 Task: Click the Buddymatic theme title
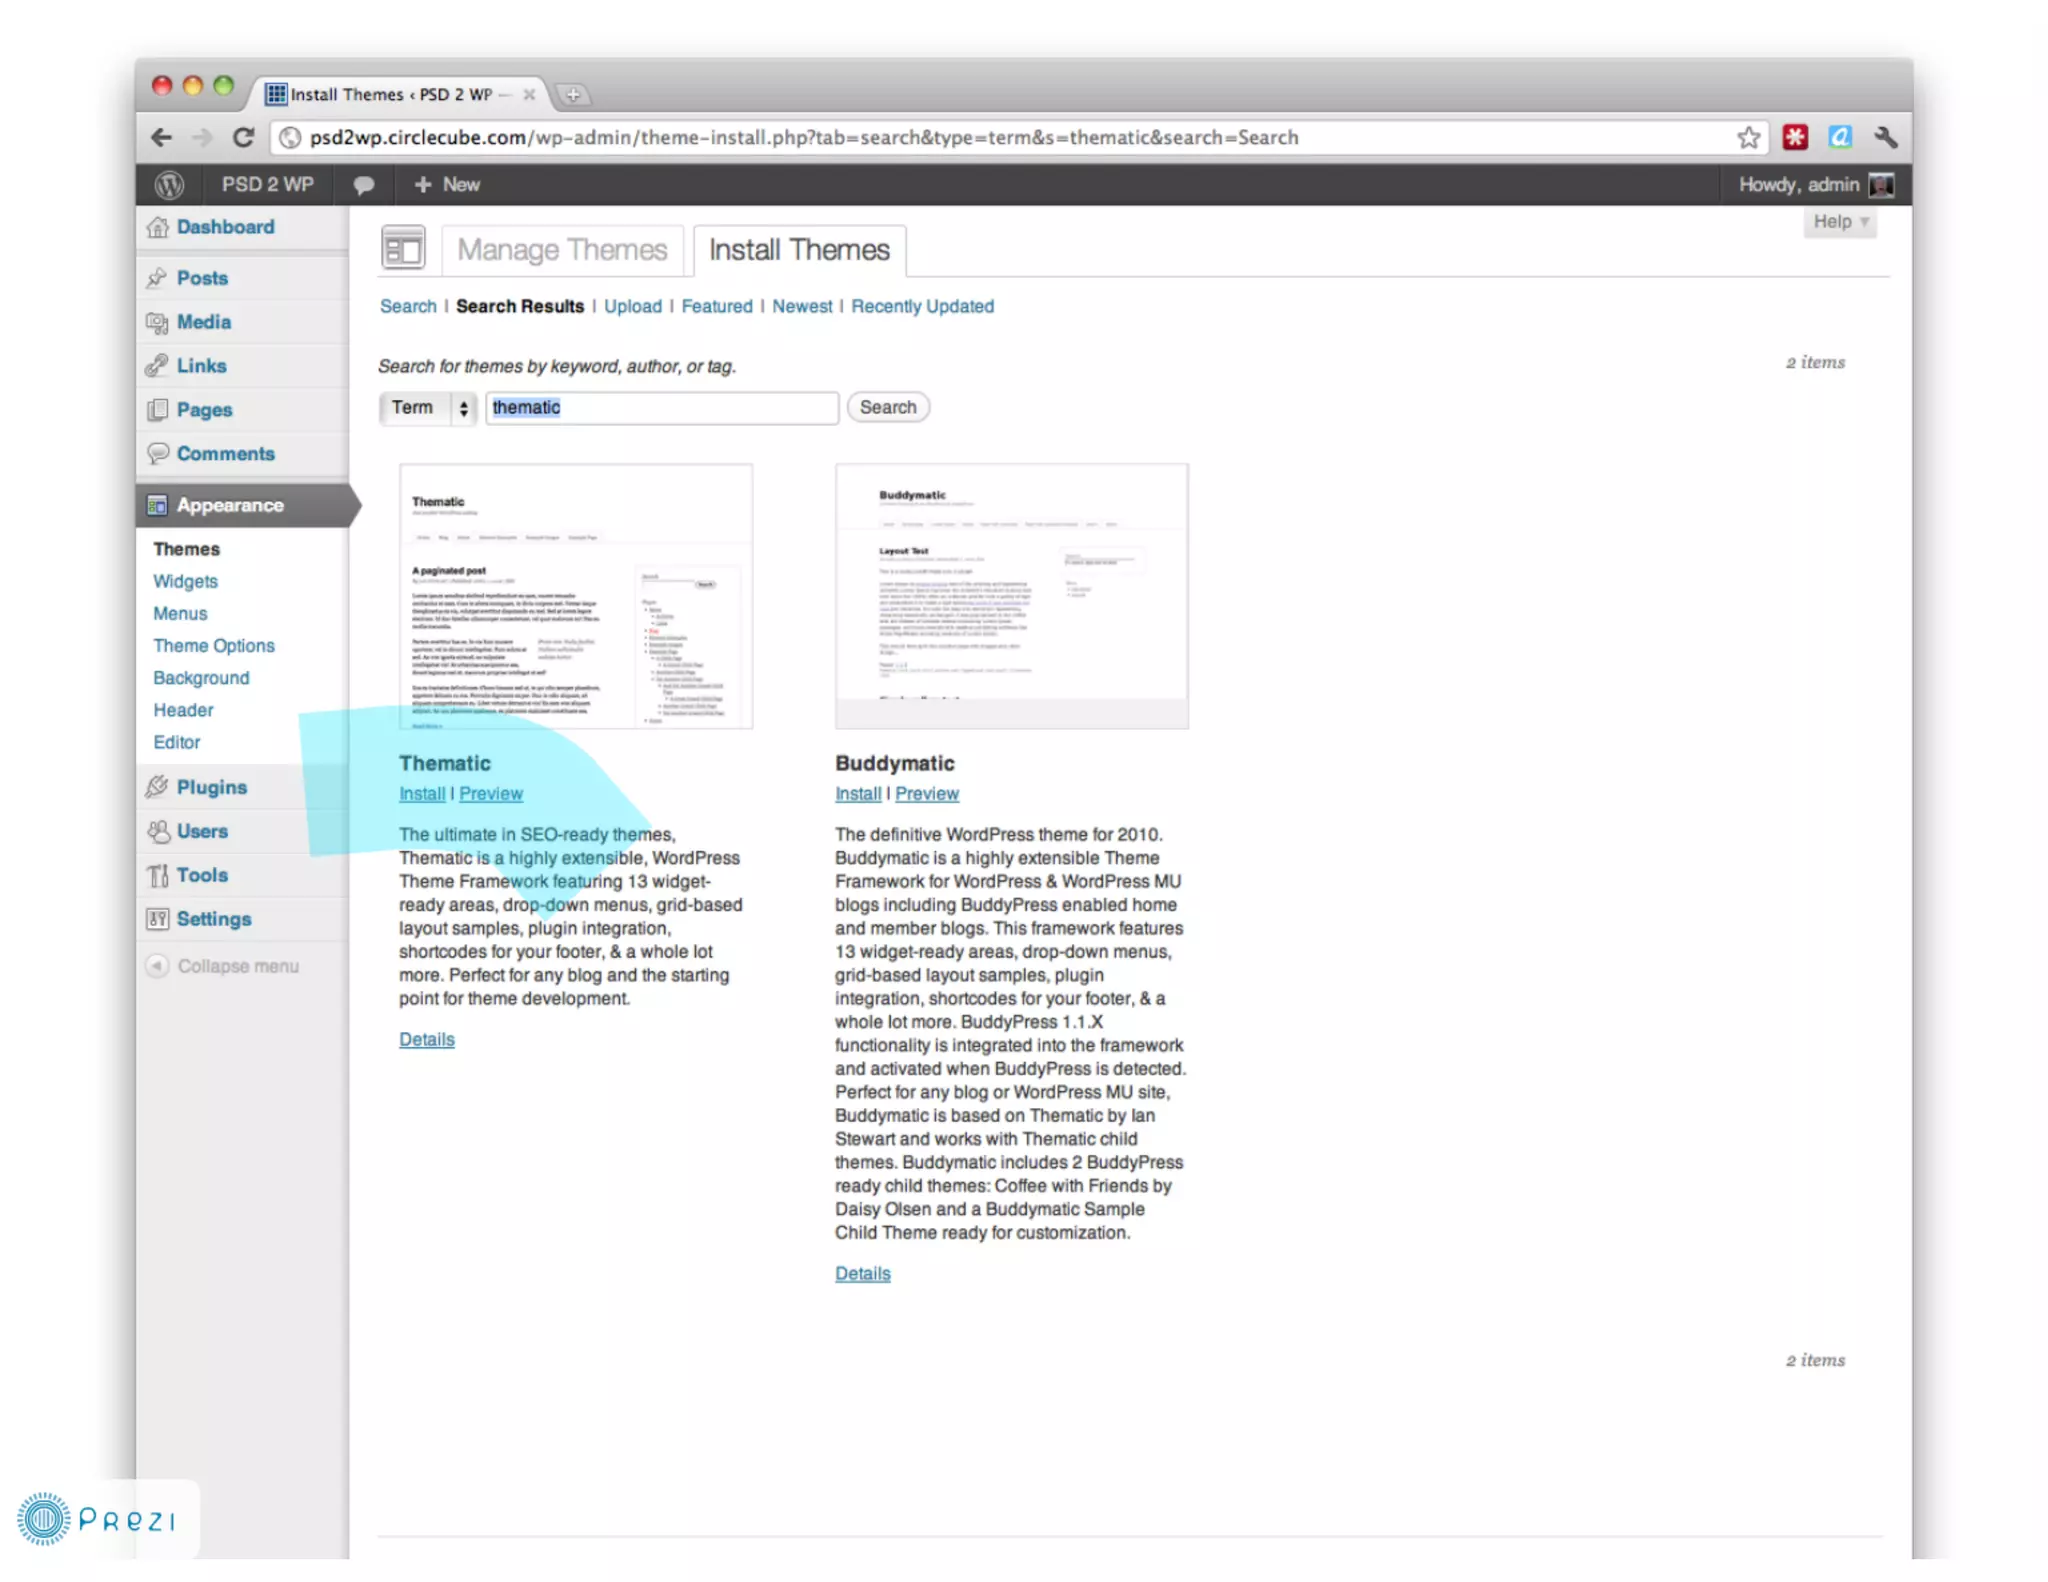894,763
